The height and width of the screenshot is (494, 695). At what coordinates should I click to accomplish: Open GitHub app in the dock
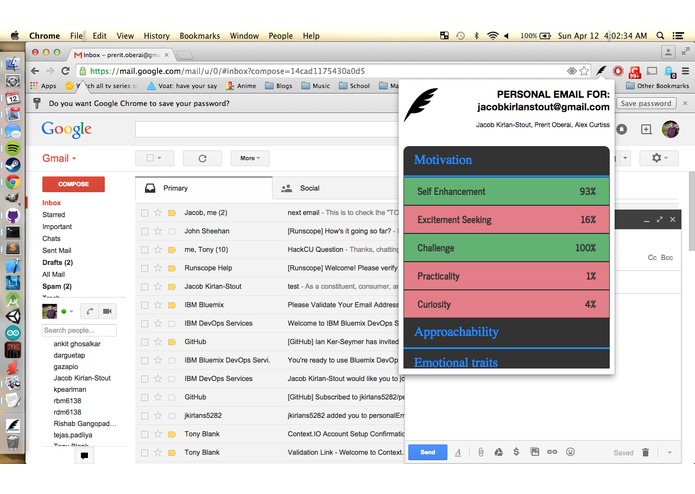click(13, 216)
